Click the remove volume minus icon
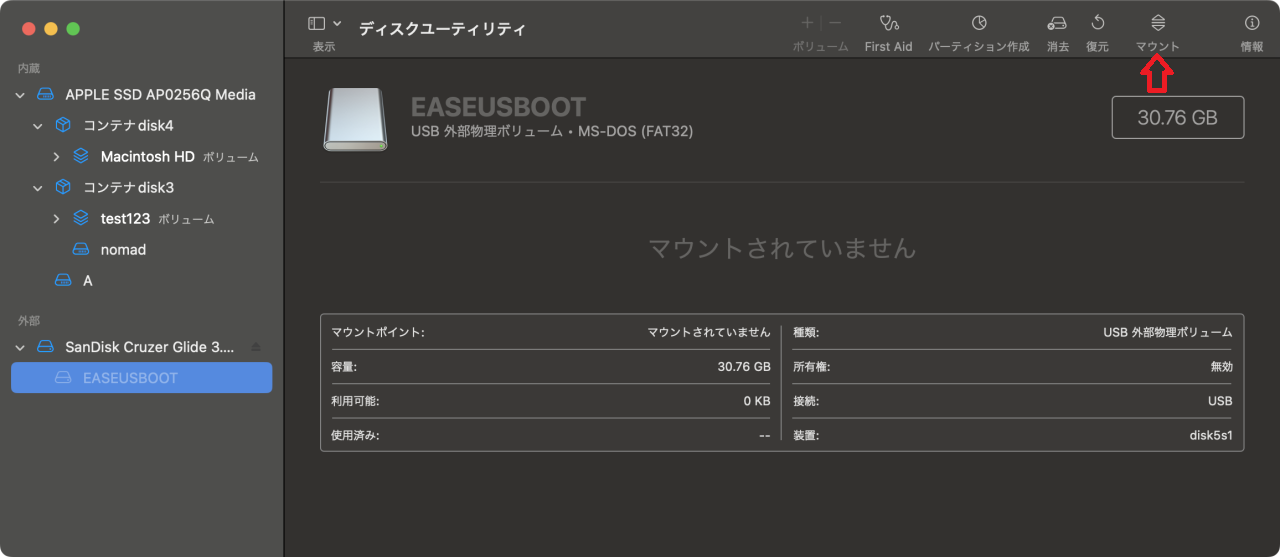1280x557 pixels. [x=835, y=24]
